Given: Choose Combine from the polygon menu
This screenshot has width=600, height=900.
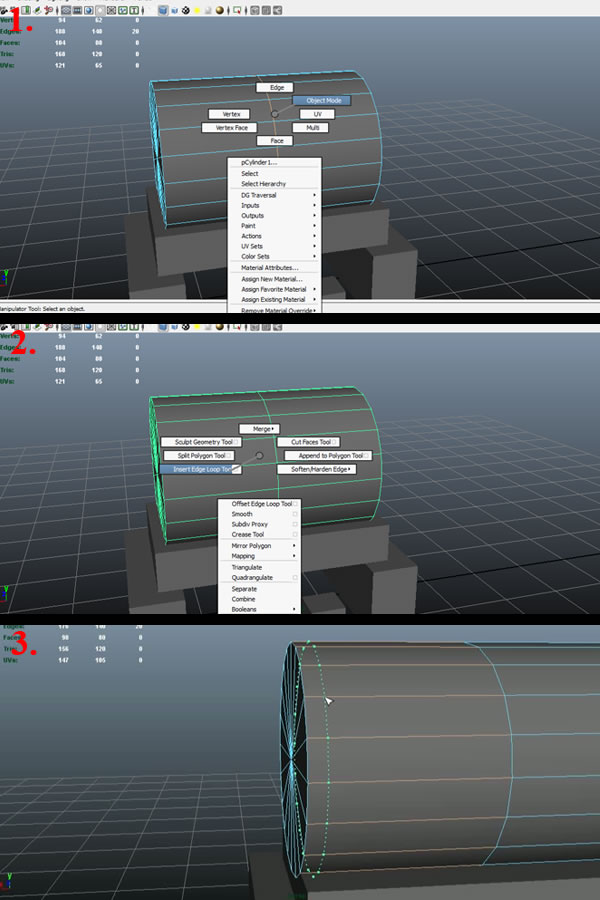Looking at the screenshot, I should point(243,599).
